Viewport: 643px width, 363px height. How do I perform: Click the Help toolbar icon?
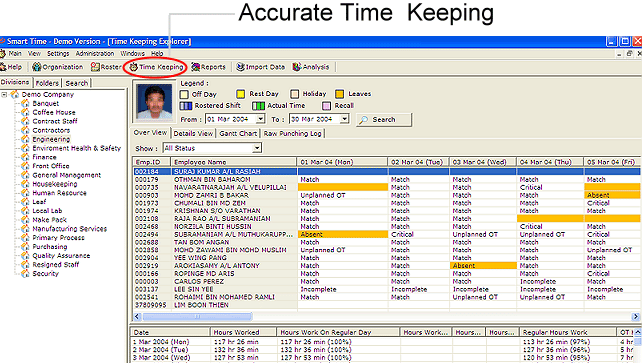point(3,67)
